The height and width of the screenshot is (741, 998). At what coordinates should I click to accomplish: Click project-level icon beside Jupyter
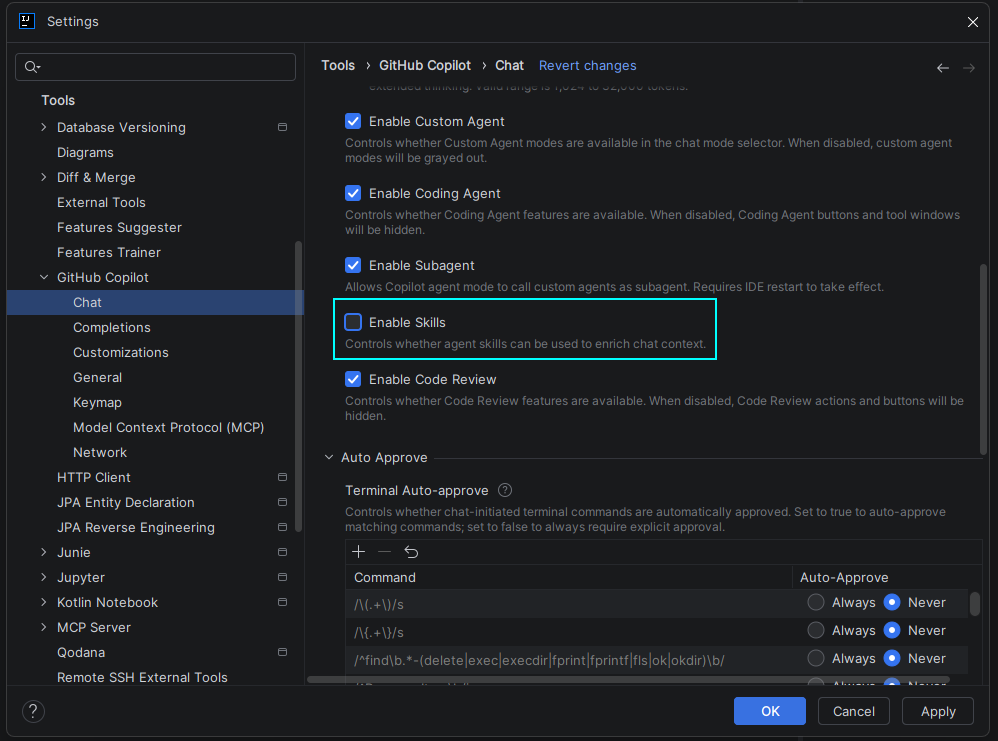click(x=283, y=577)
